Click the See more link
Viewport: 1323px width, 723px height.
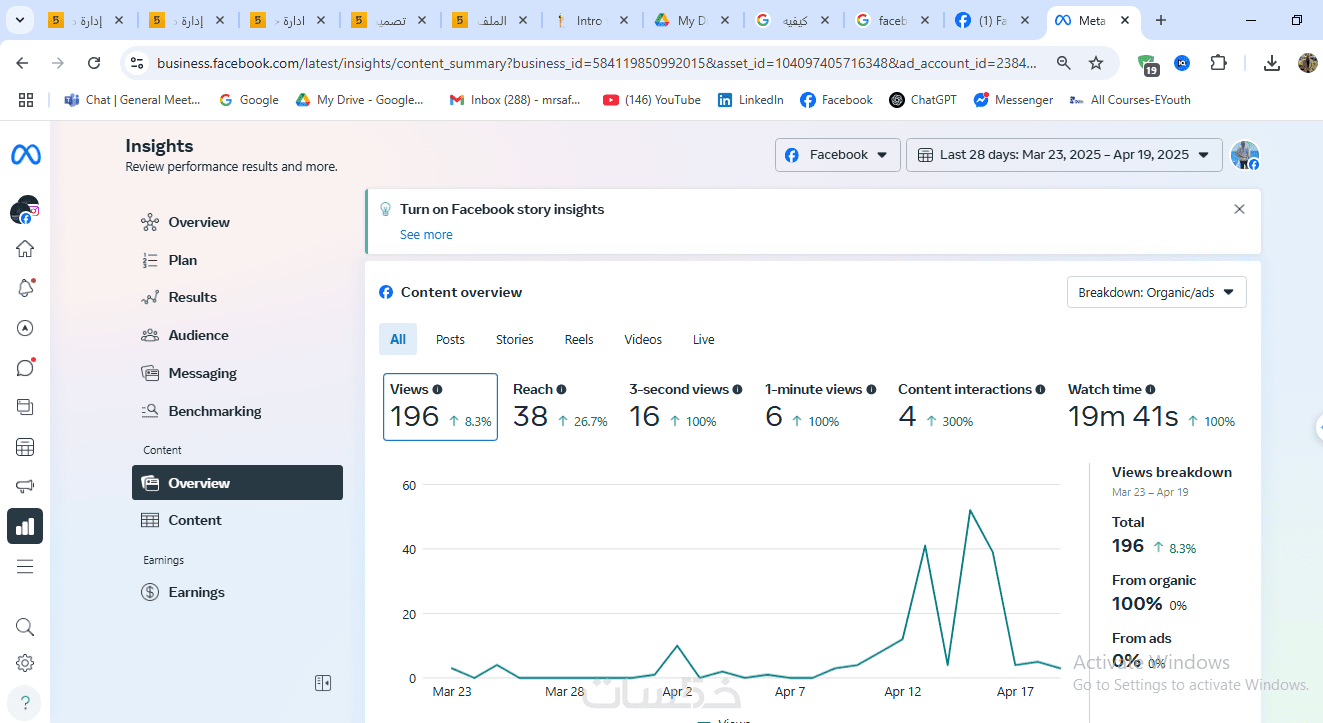pos(426,235)
